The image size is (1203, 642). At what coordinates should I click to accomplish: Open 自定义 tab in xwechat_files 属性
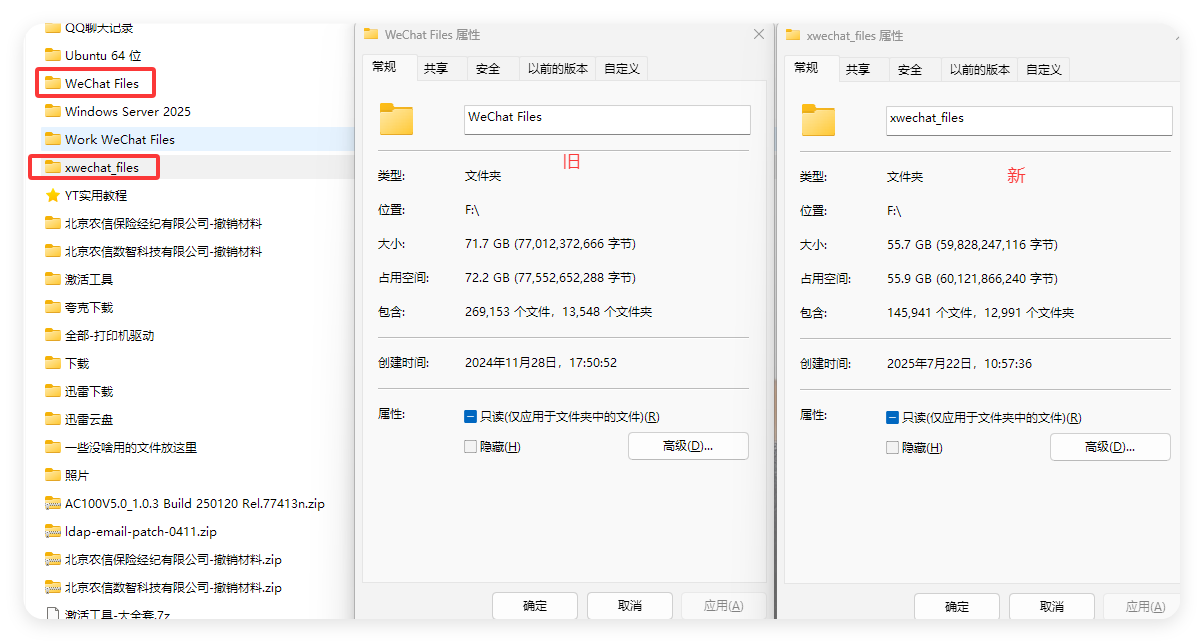click(1043, 70)
